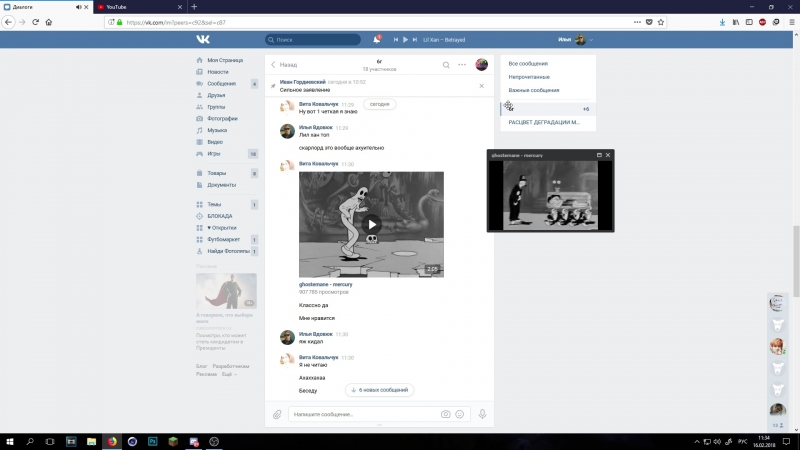This screenshot has width=800, height=450.
Task: Show hidden system tray icons
Action: tap(696, 442)
